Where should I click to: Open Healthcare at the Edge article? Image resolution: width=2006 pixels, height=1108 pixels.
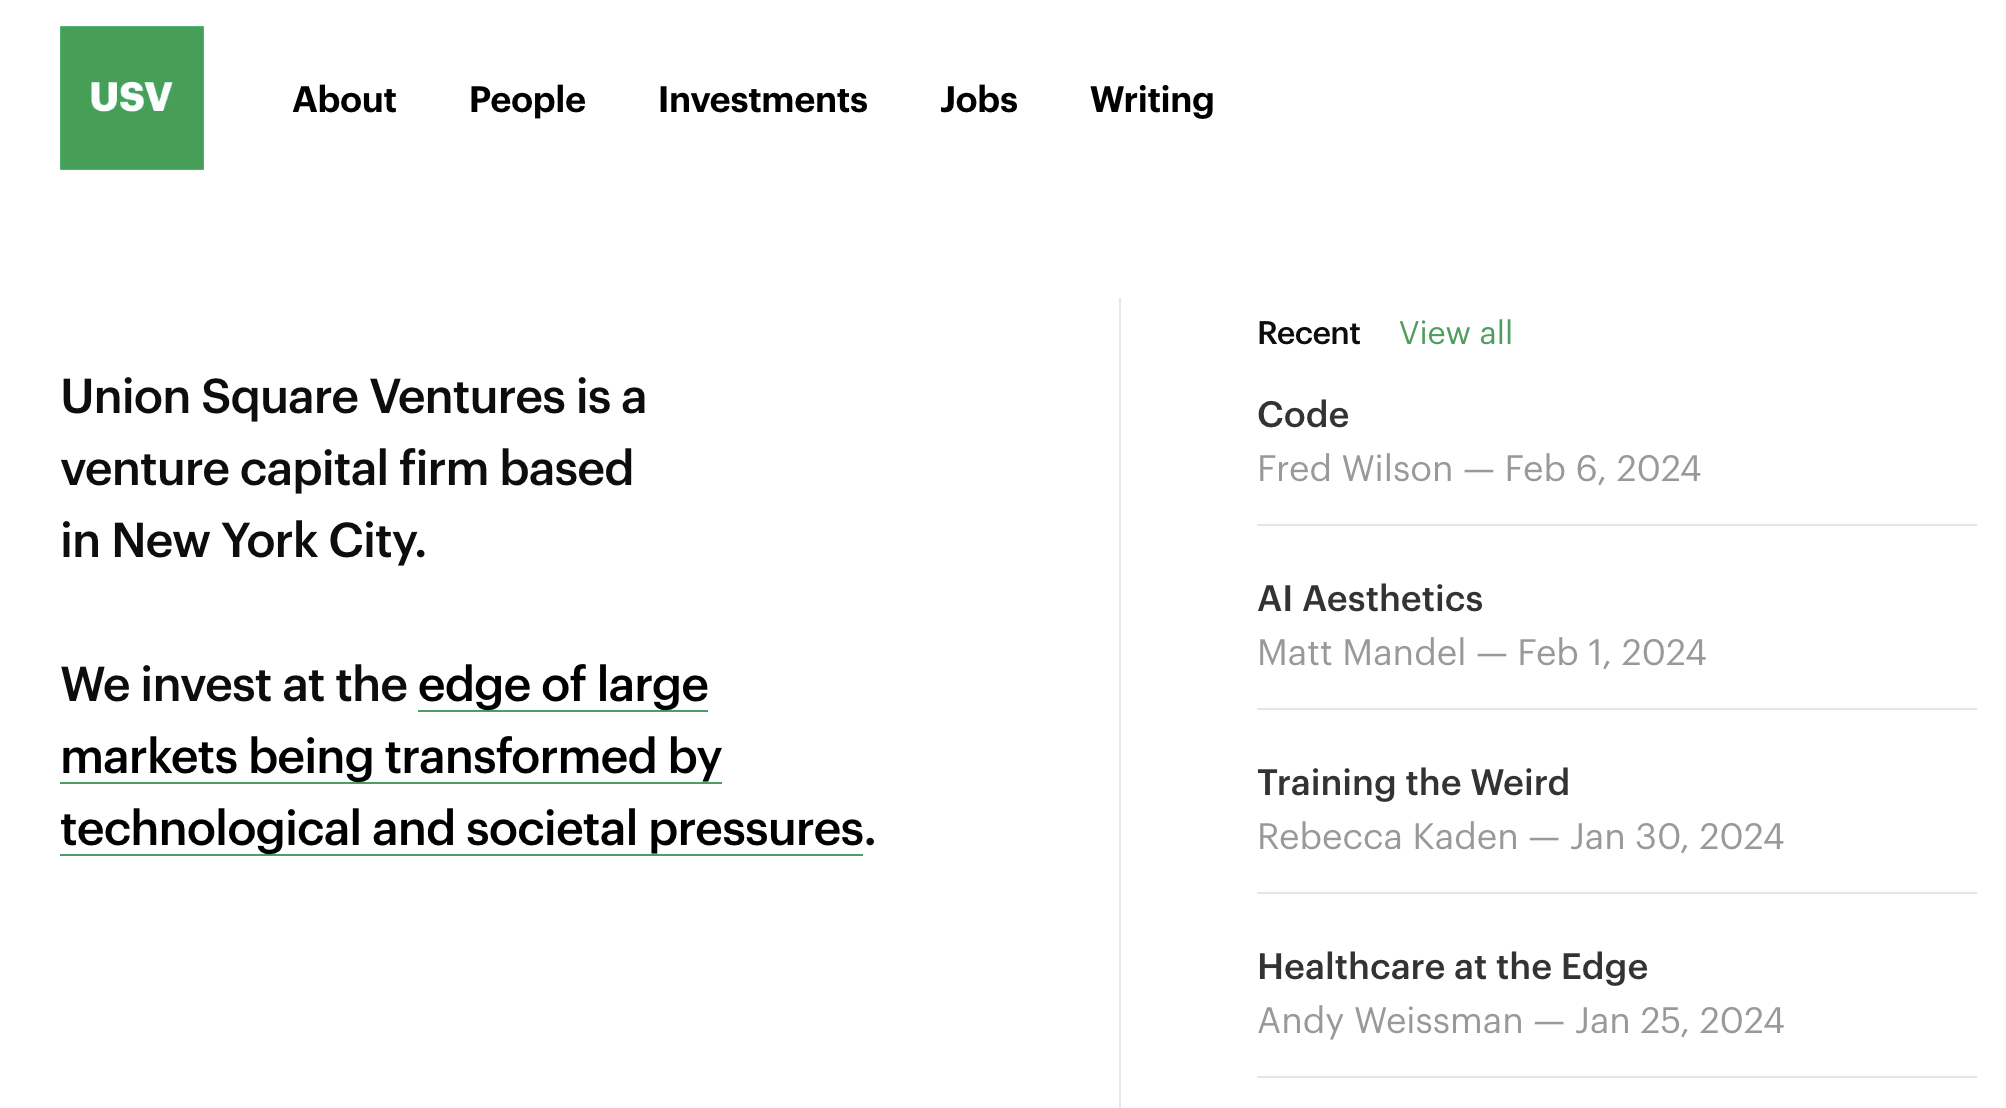(x=1452, y=967)
